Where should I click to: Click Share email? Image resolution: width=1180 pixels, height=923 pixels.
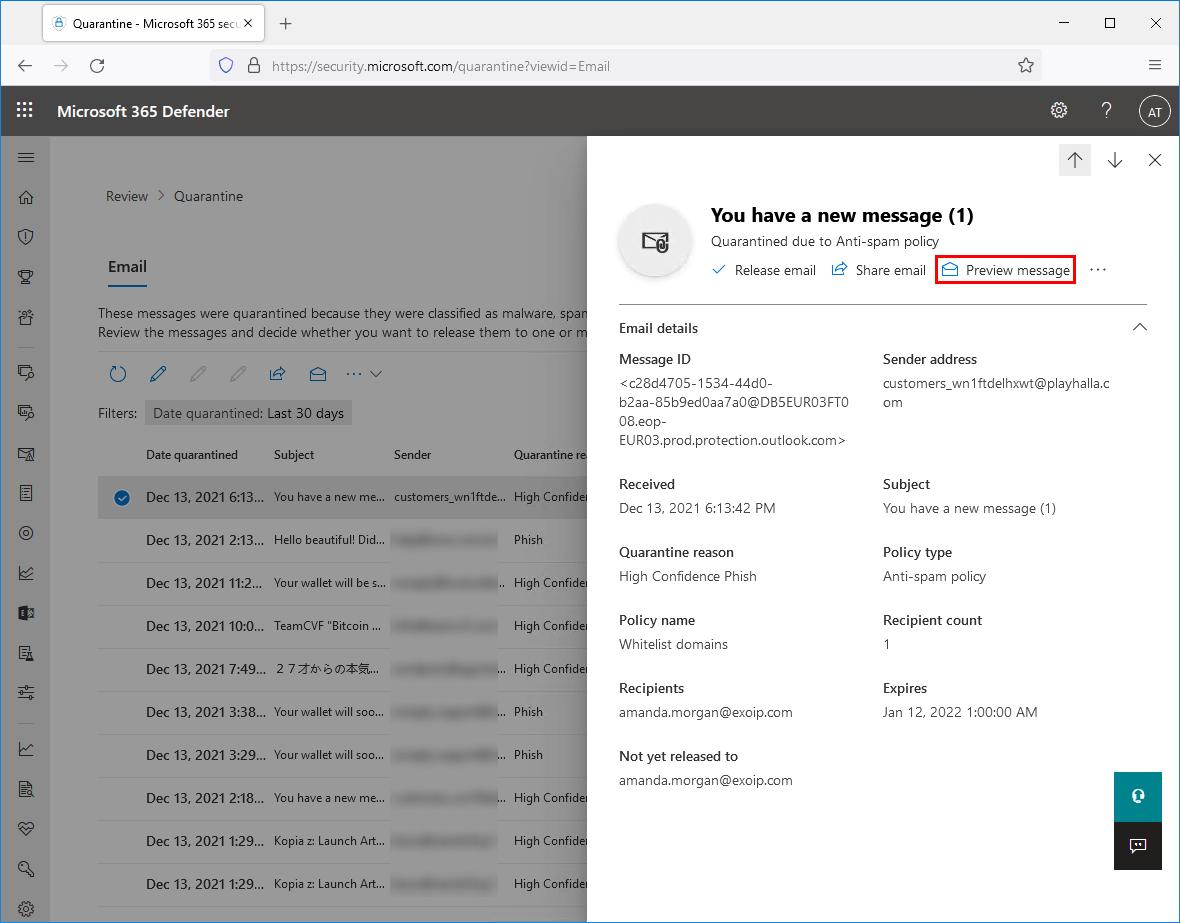tap(878, 270)
